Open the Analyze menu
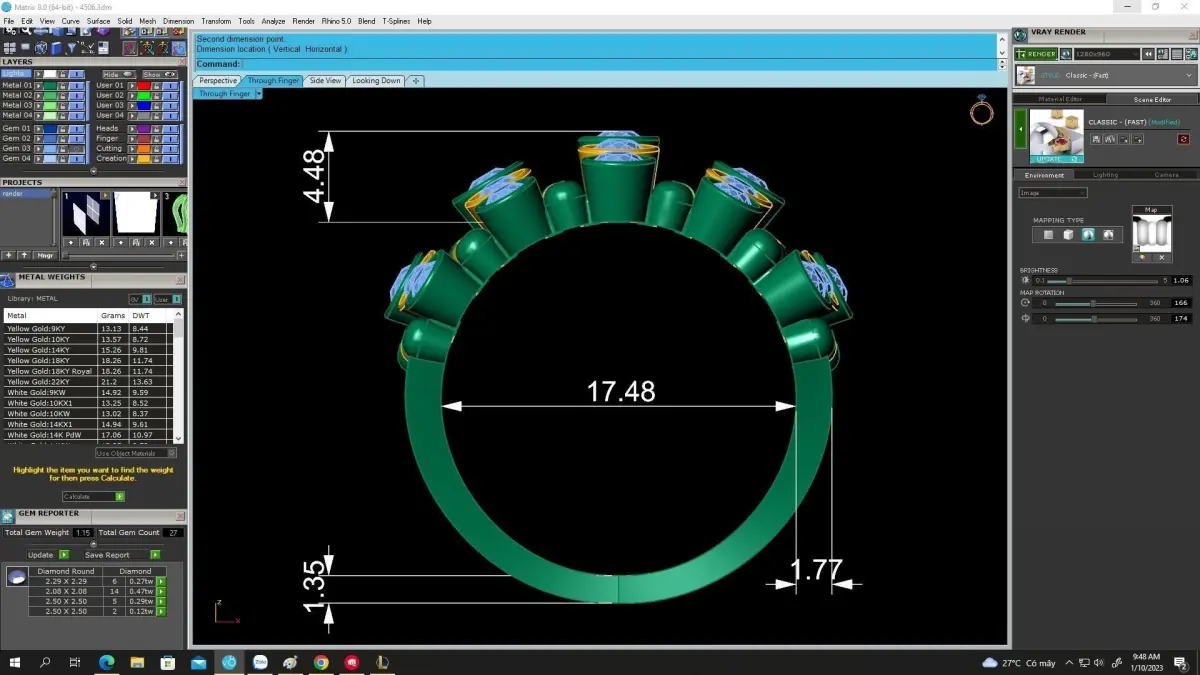The width and height of the screenshot is (1200, 675). pos(273,21)
